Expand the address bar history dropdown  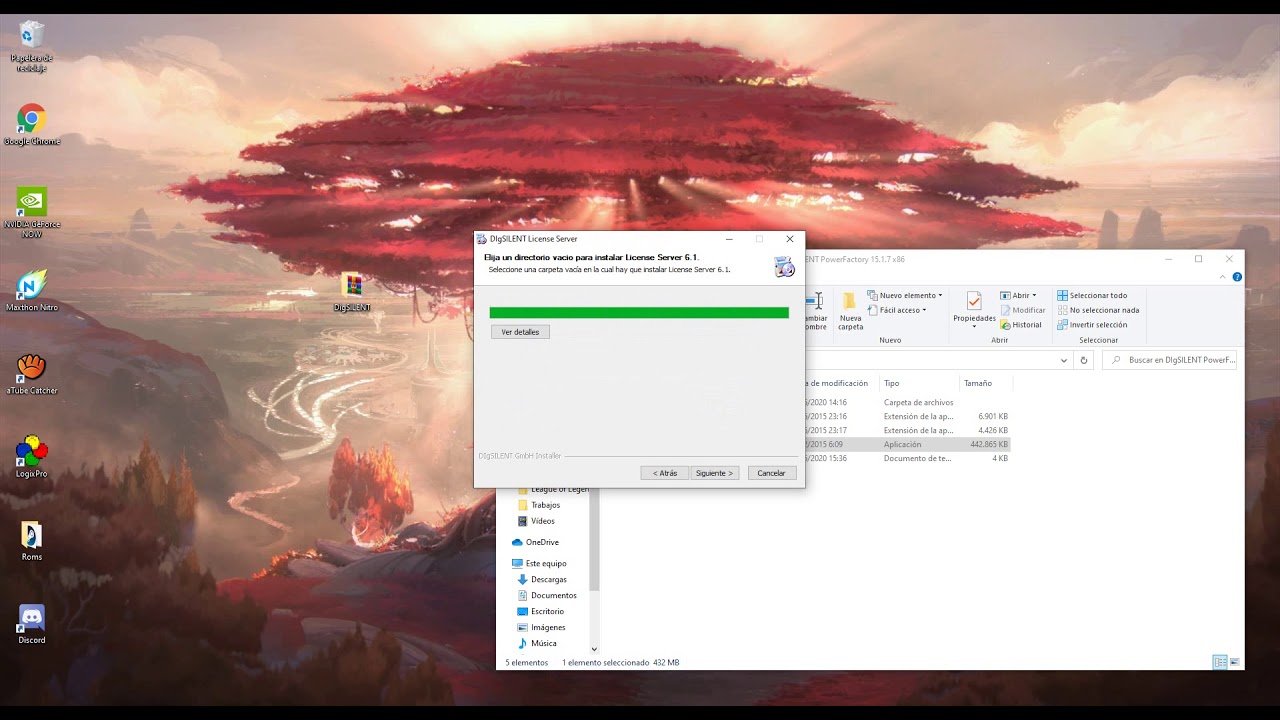coord(1063,360)
